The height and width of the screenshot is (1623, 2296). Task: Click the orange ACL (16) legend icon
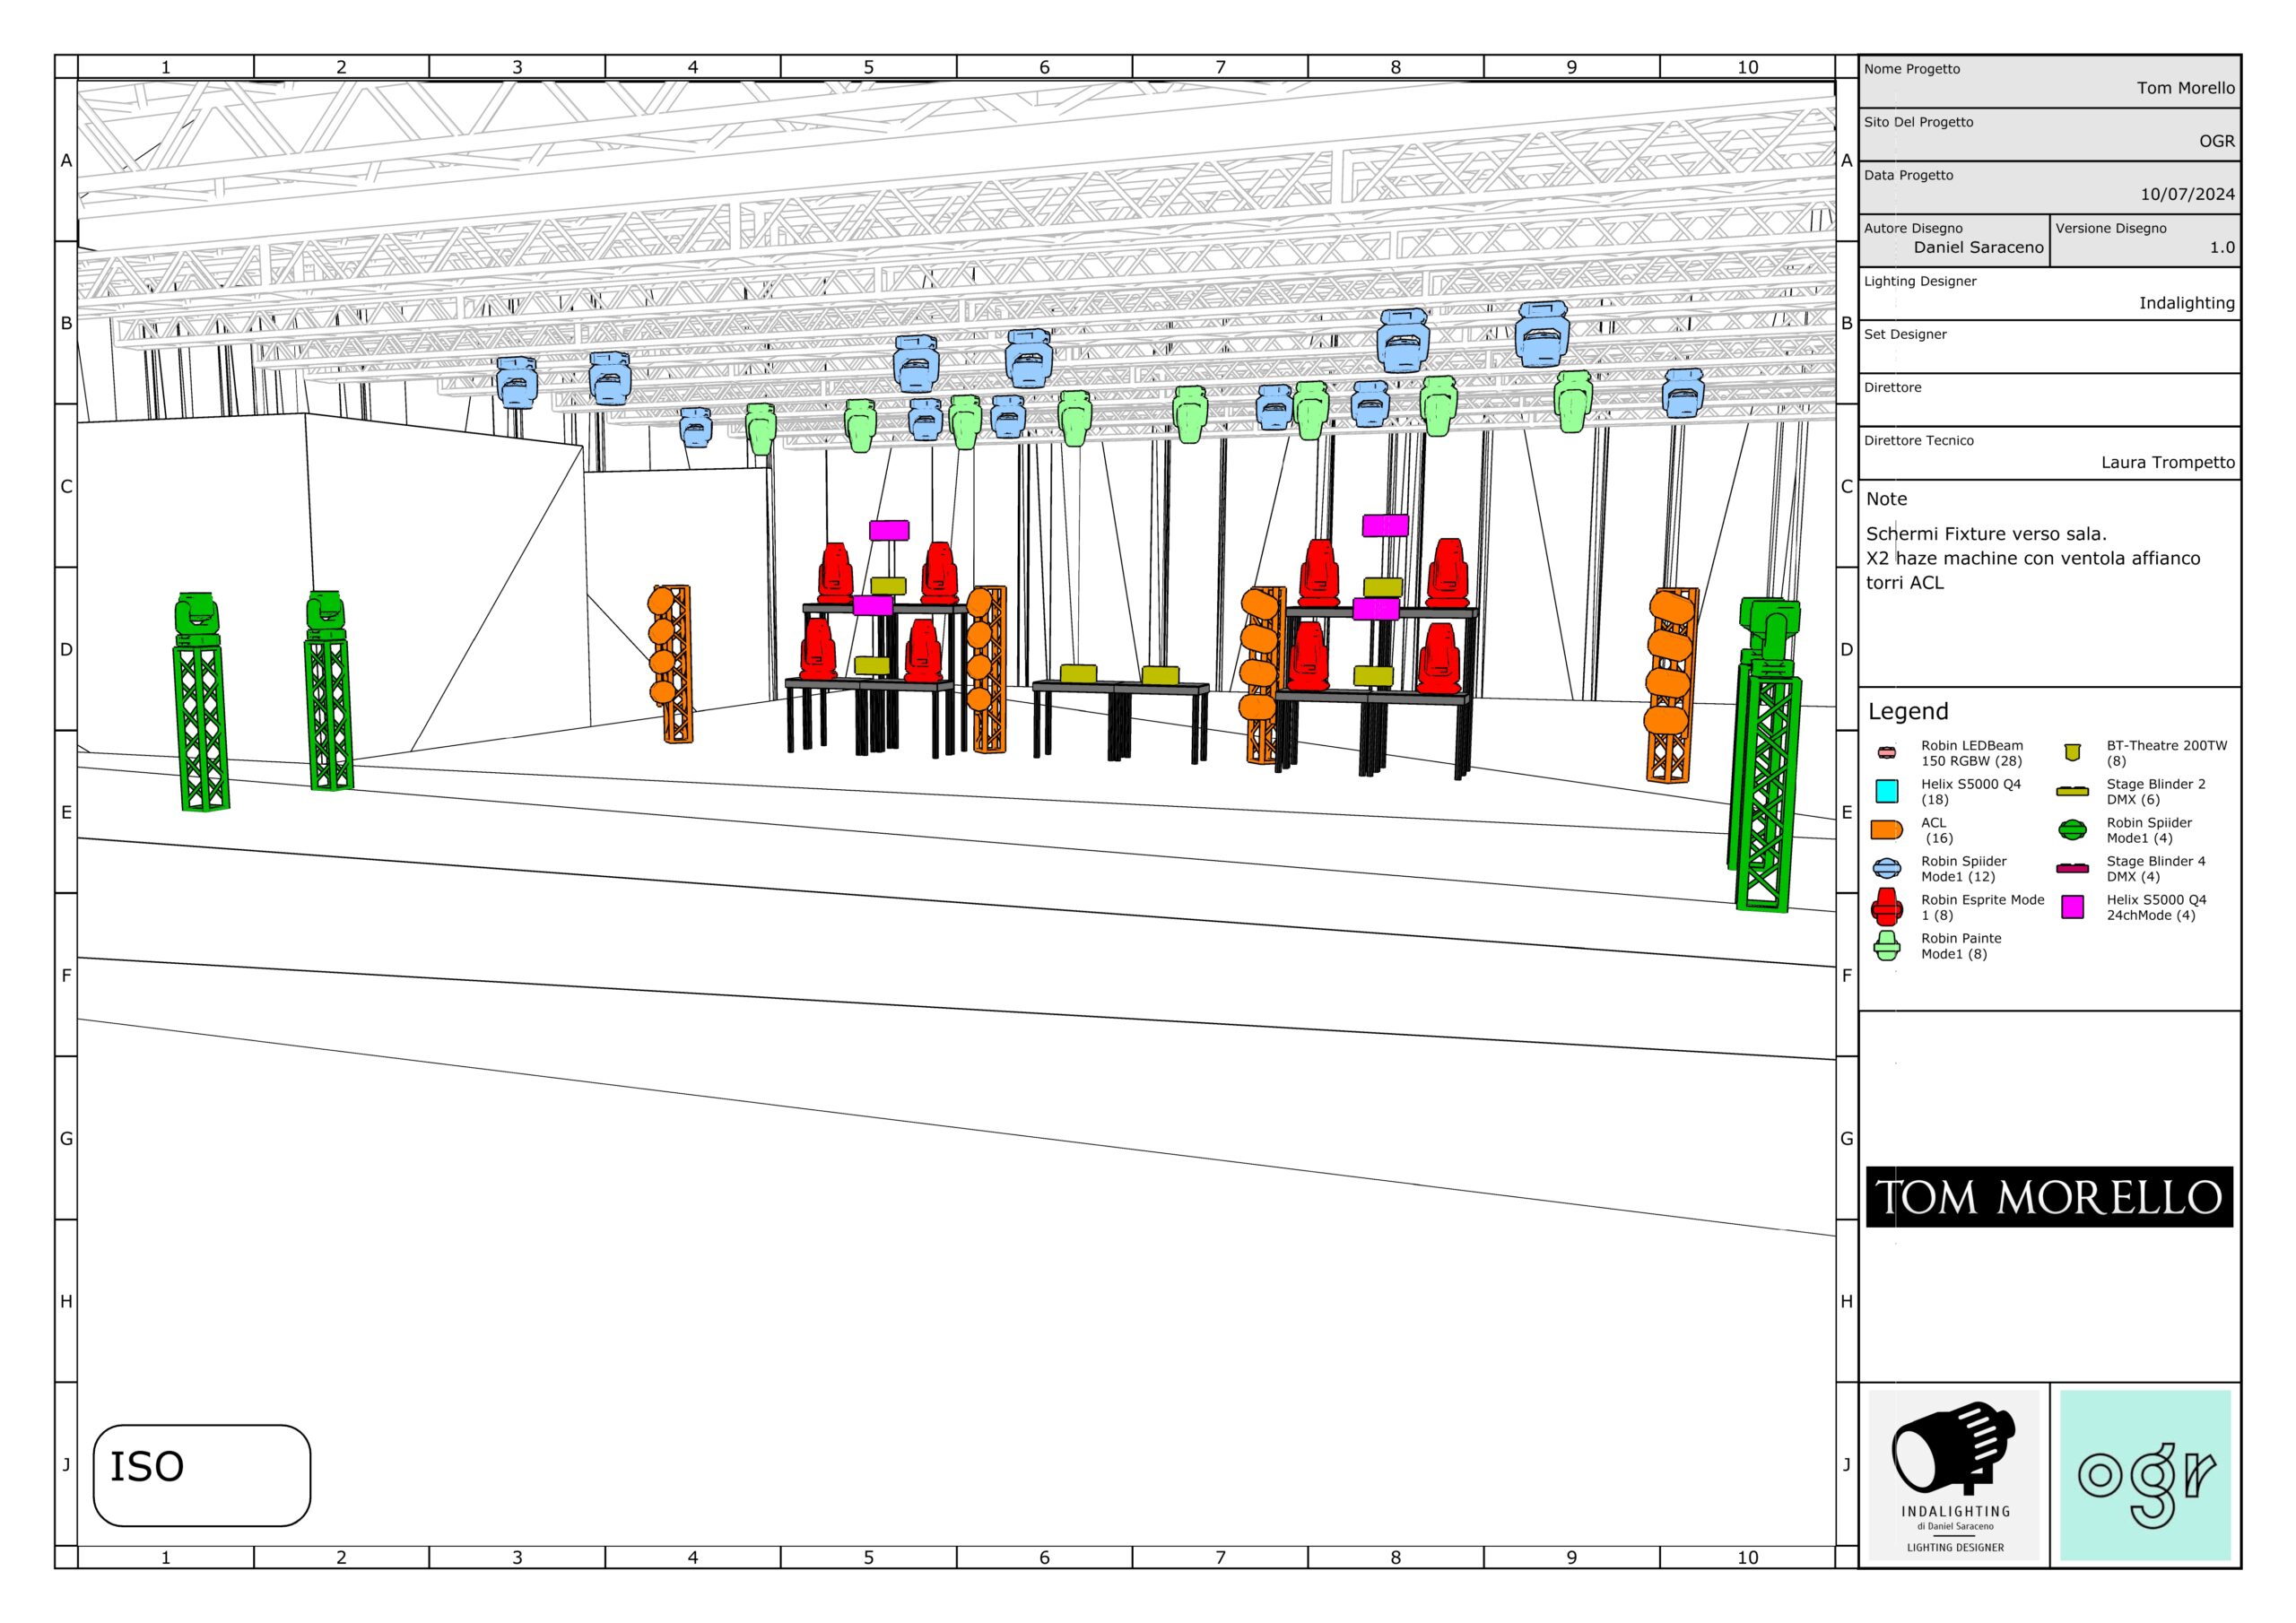click(x=1886, y=830)
